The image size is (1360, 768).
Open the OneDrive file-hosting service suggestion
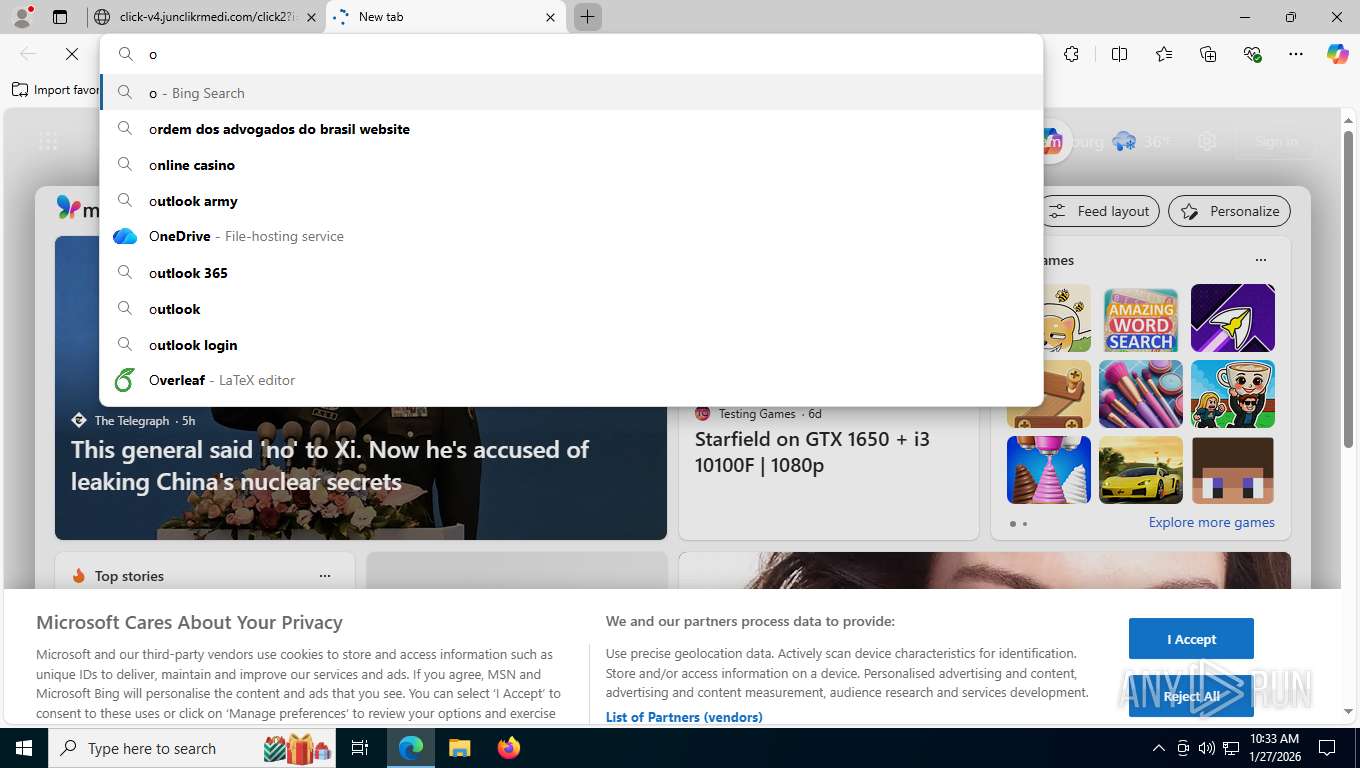coord(571,237)
